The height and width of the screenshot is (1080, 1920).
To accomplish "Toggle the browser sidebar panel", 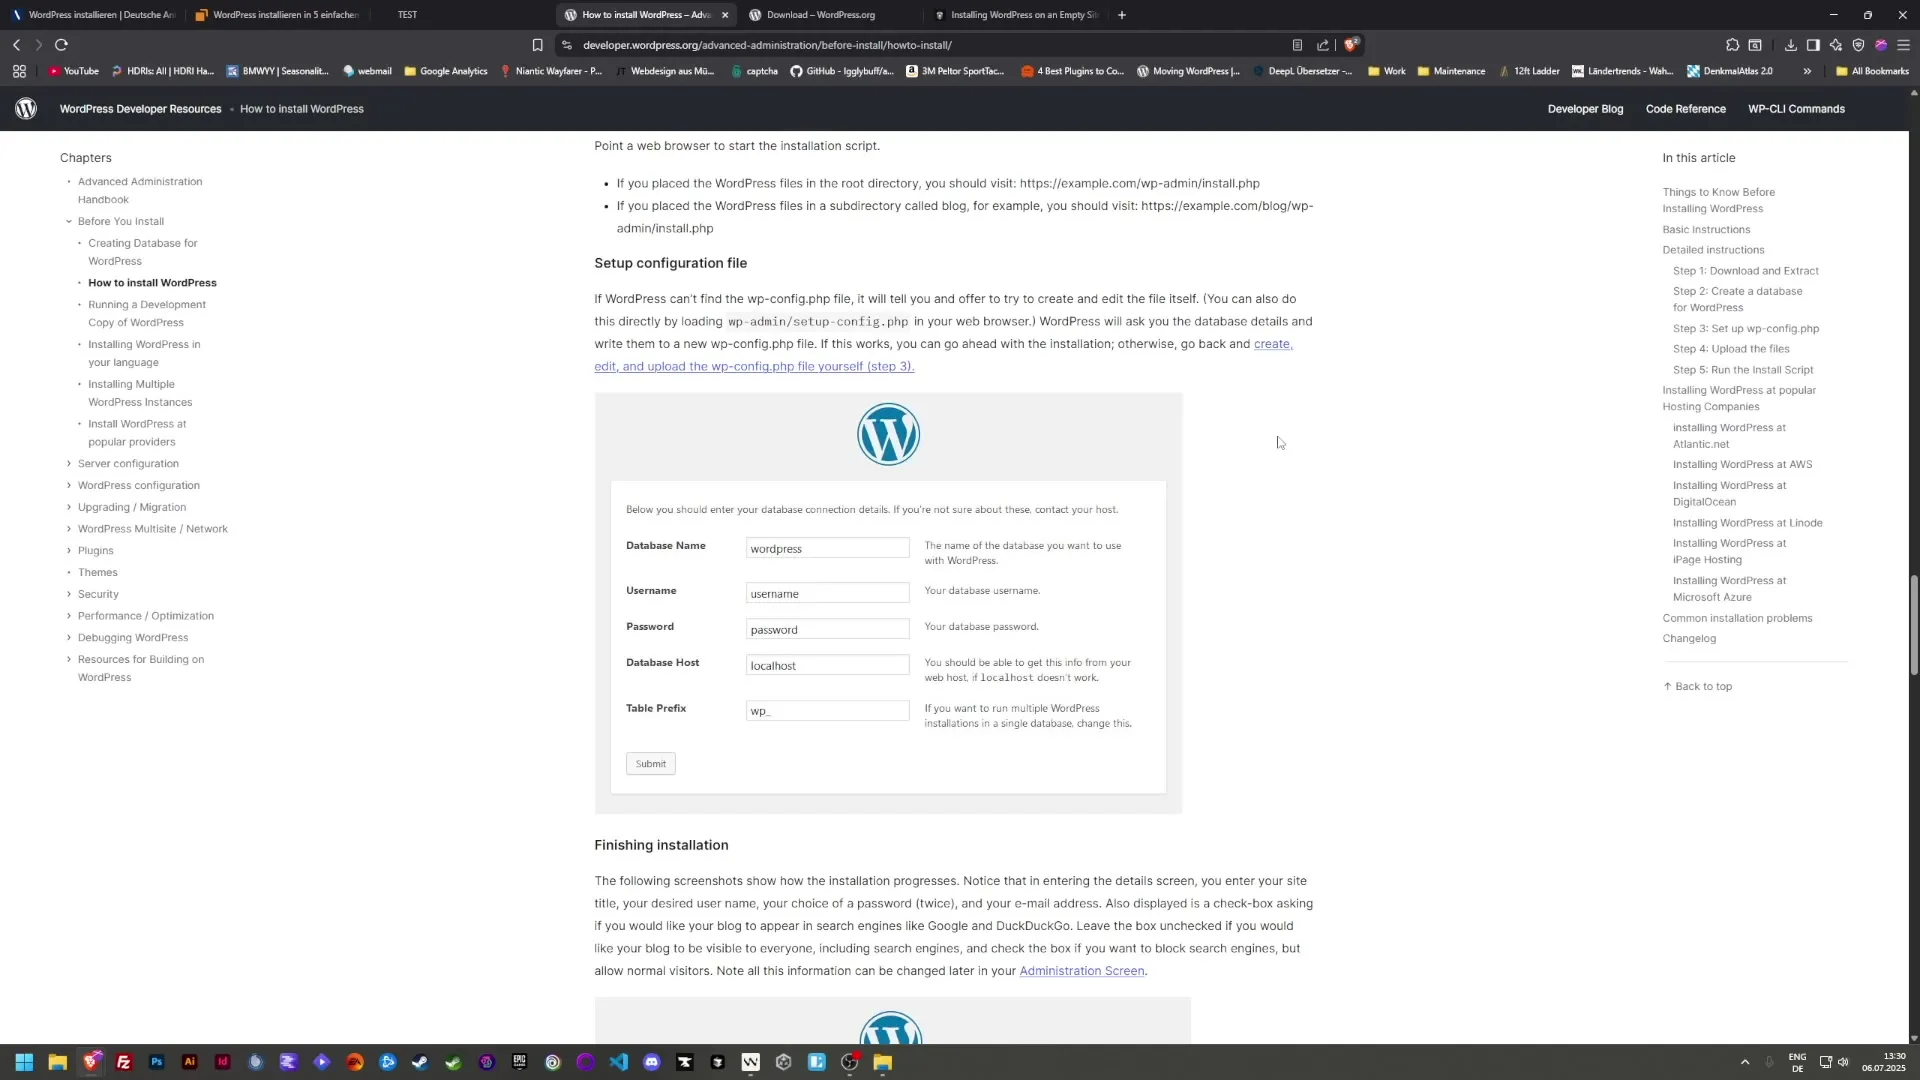I will 1814,45.
